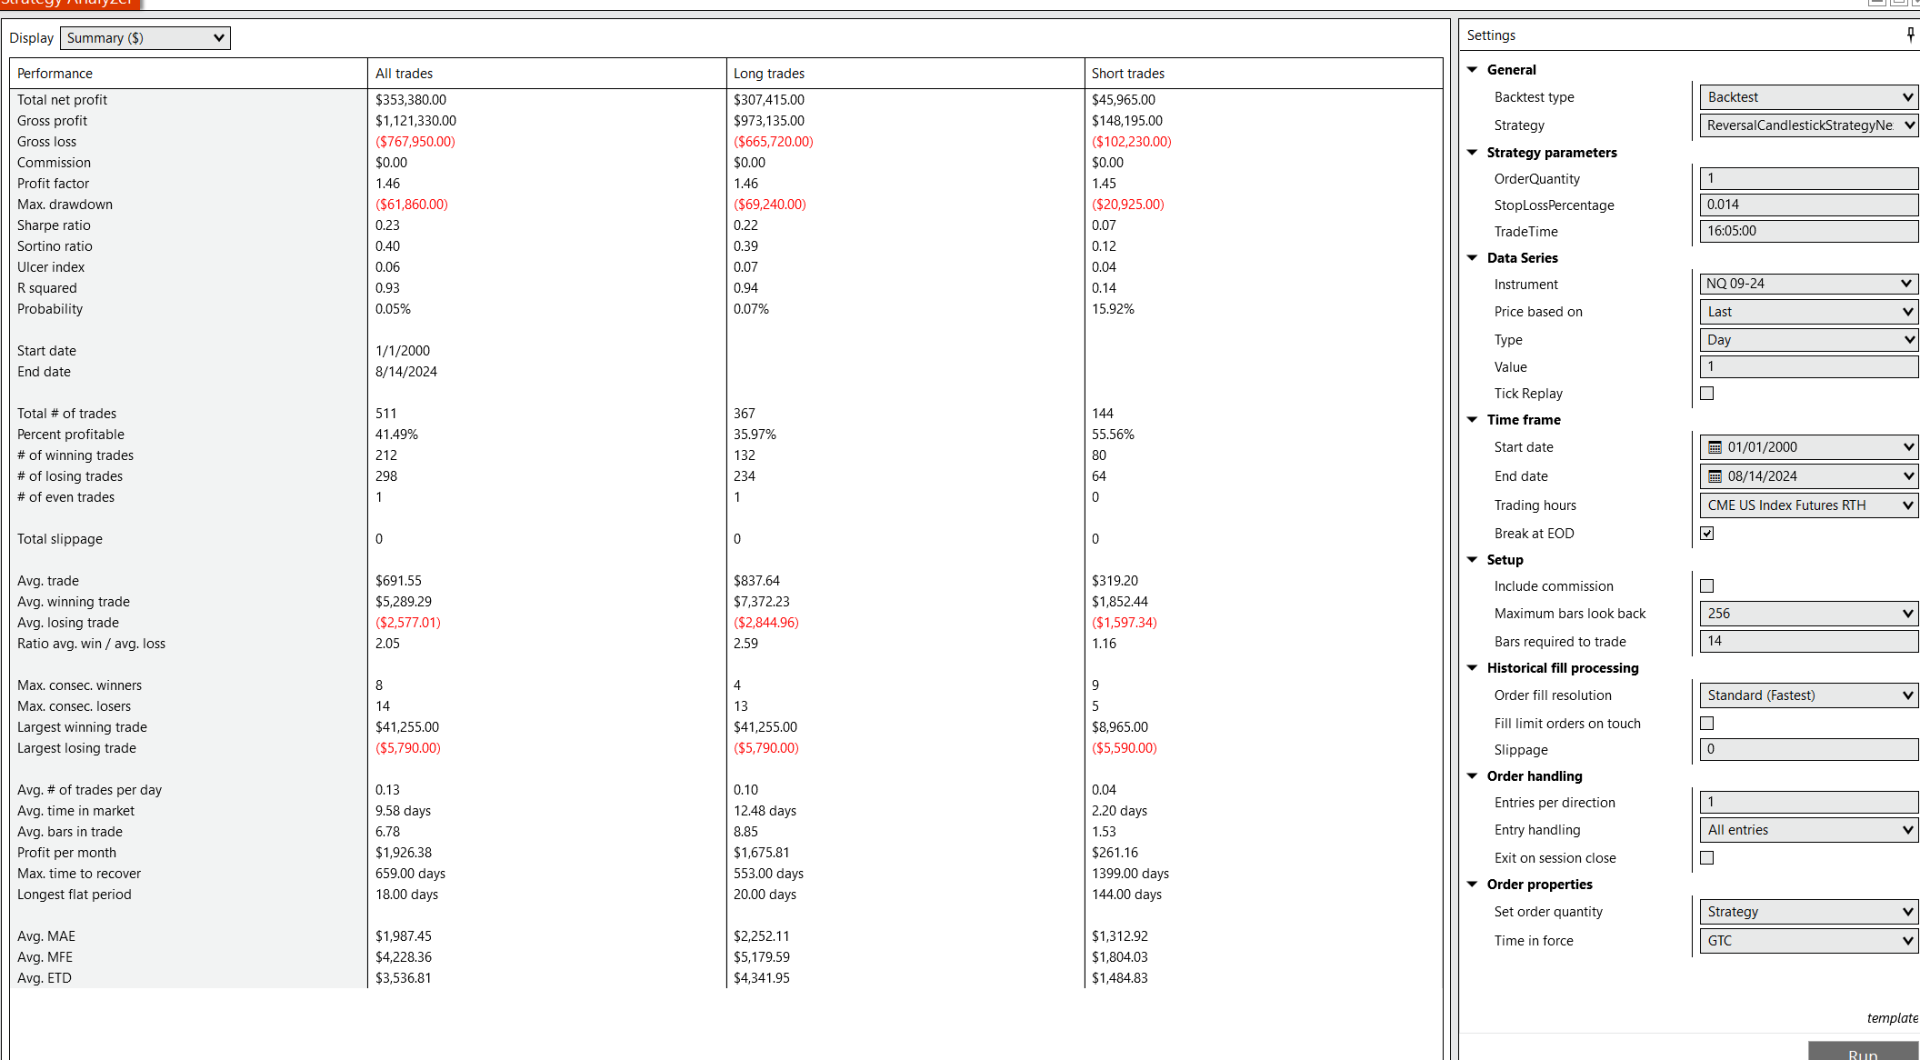Select the Sharpe ratio row label

(54, 226)
